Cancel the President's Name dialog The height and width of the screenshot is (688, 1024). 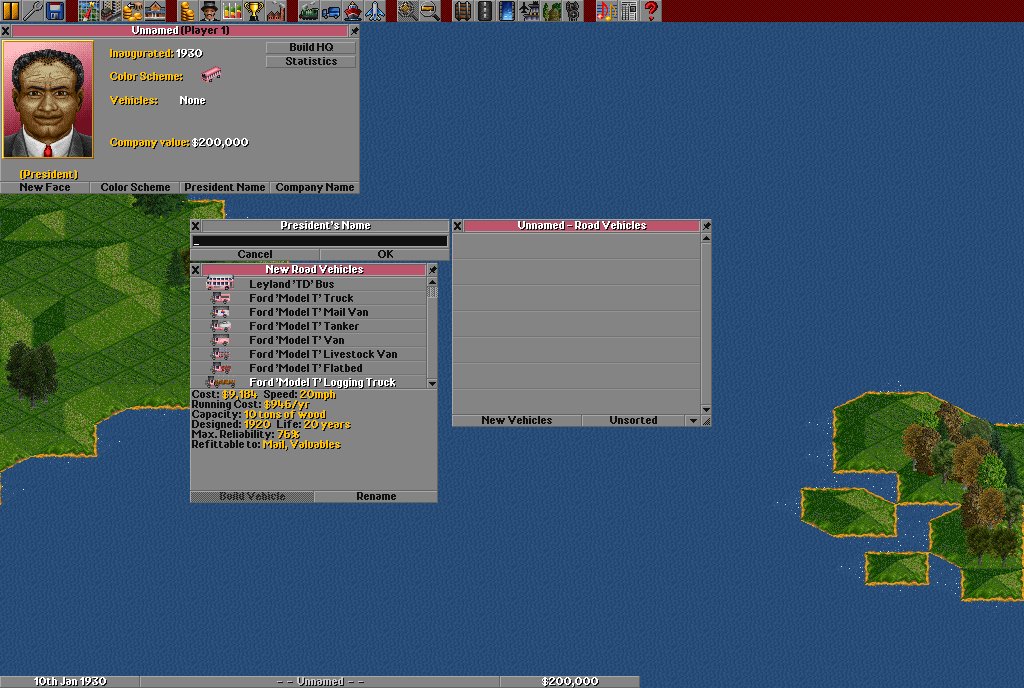click(255, 255)
